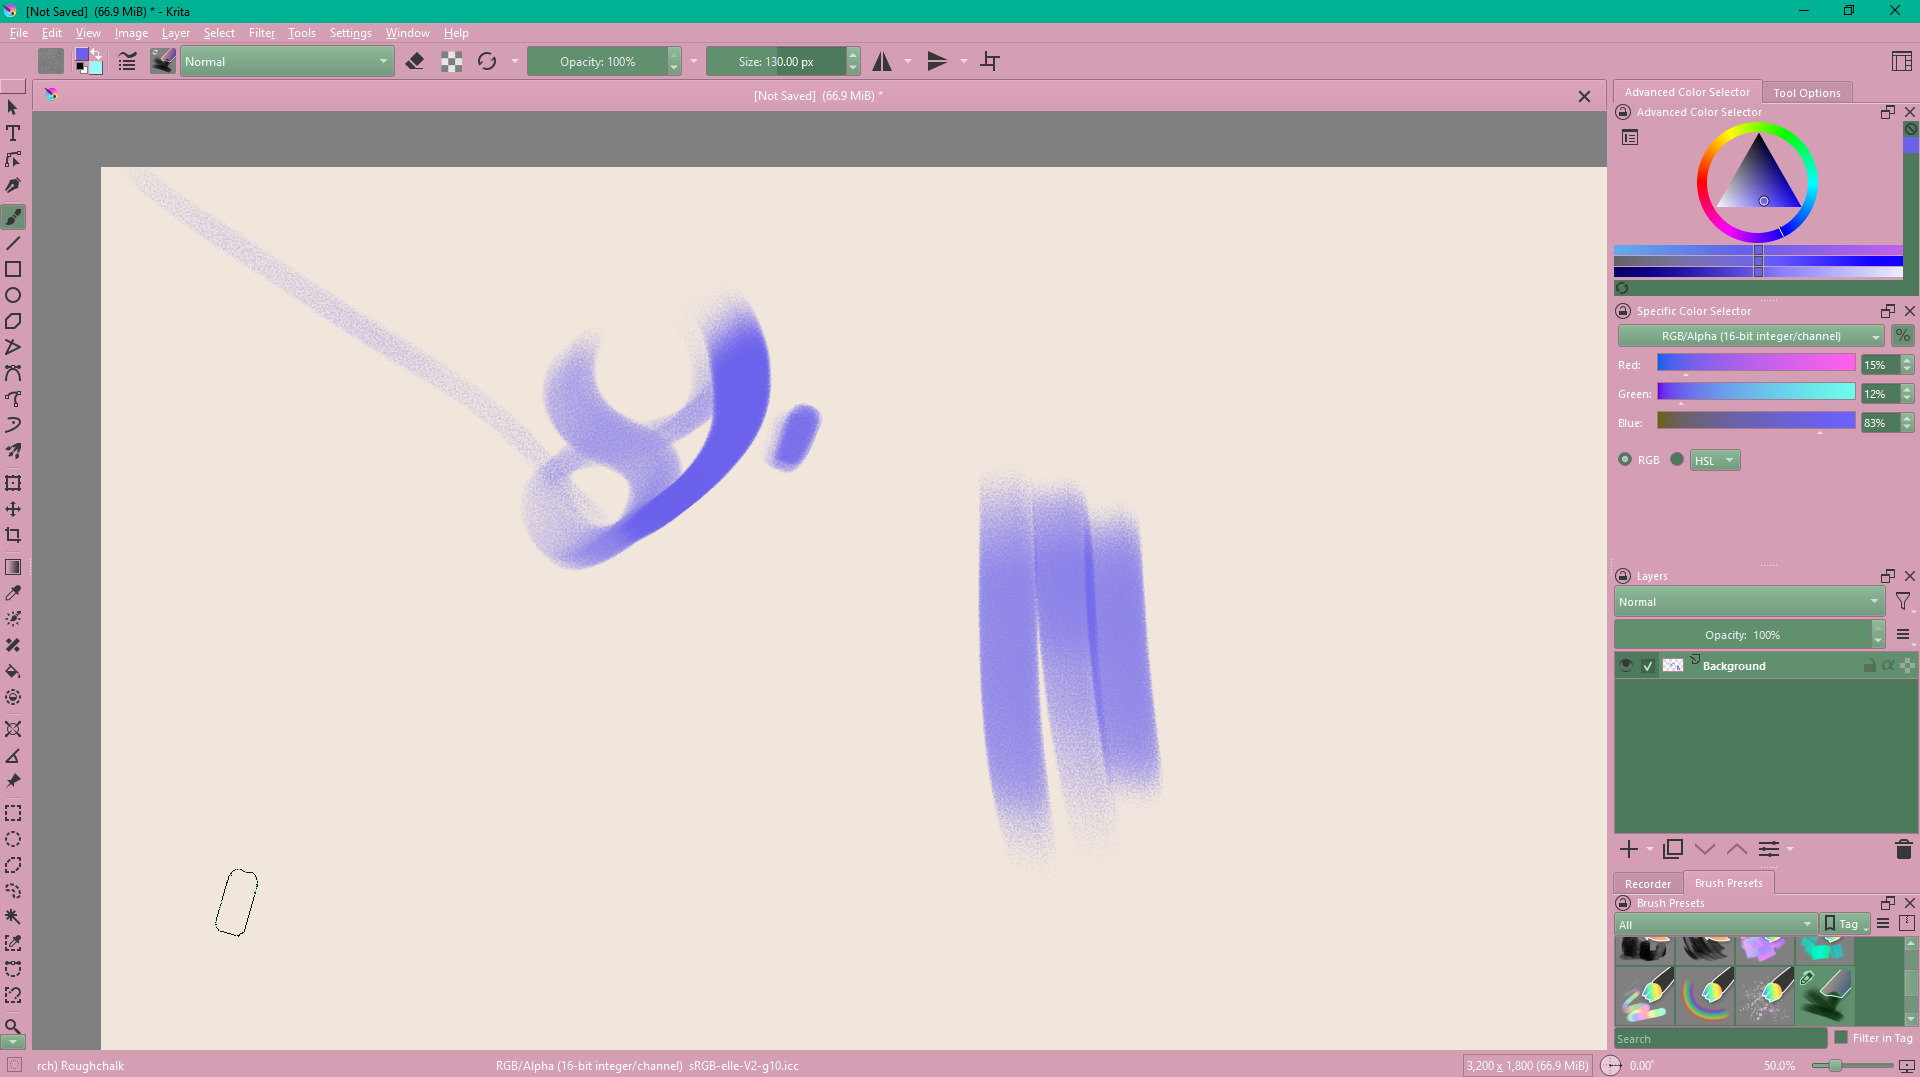Activate the Zoom tool
The width and height of the screenshot is (1920, 1077).
pyautogui.click(x=13, y=1026)
